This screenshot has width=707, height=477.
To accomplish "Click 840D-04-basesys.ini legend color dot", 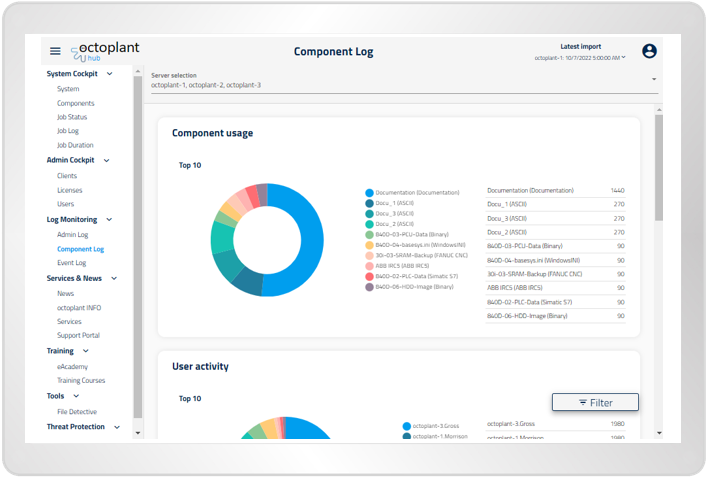I will pos(369,245).
